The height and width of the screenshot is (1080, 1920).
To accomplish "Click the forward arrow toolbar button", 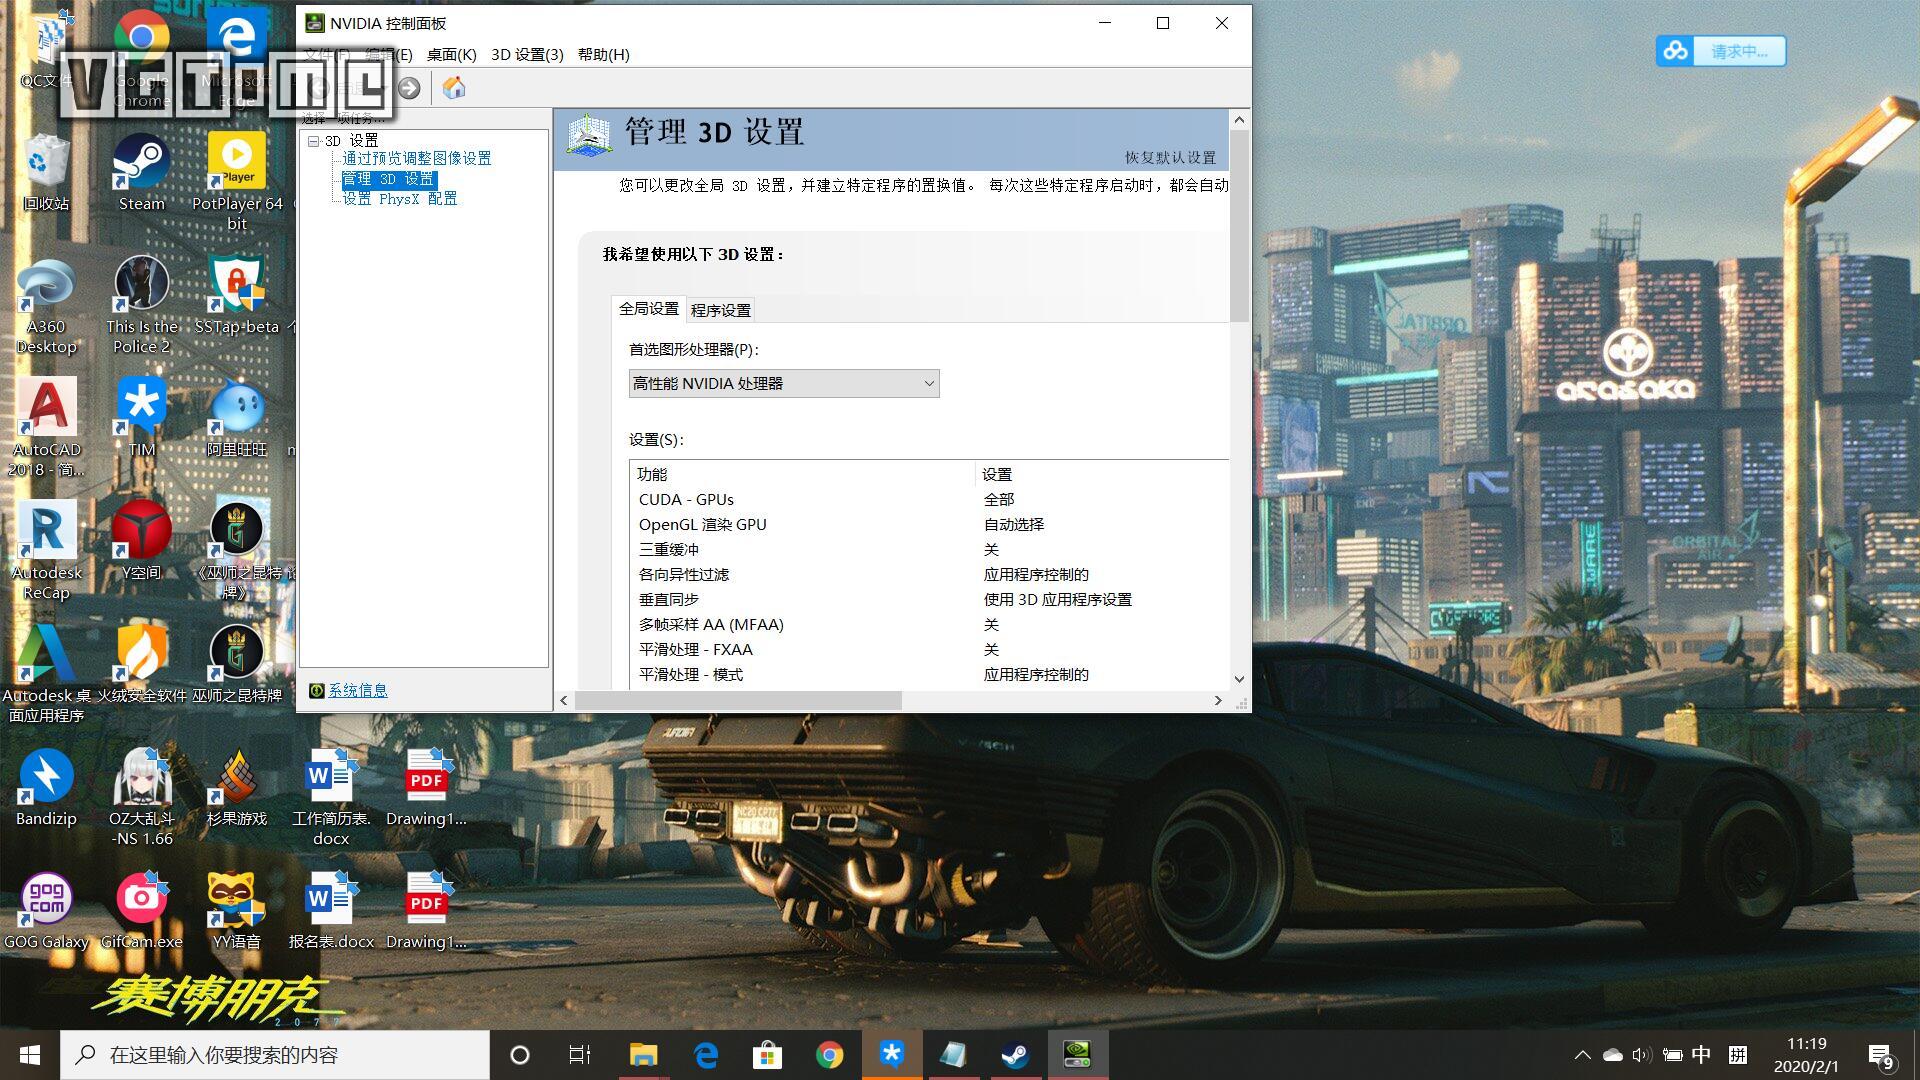I will (x=409, y=88).
